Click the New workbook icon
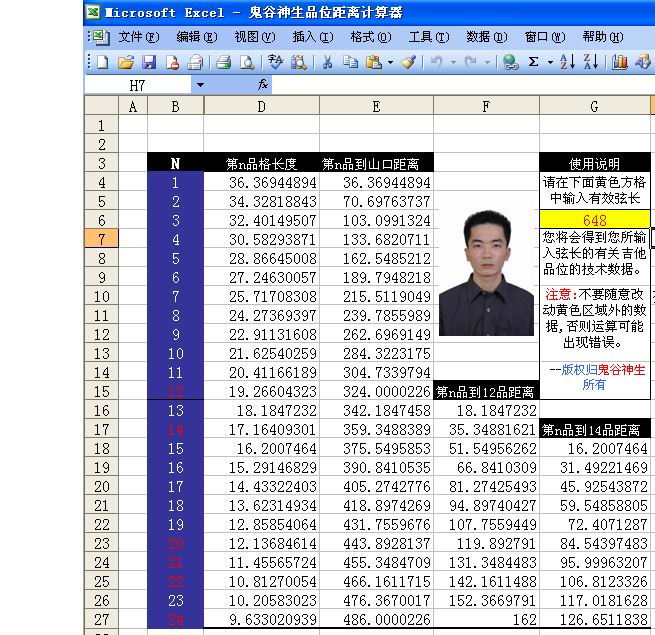Screen dimensions: 655x635 point(101,62)
